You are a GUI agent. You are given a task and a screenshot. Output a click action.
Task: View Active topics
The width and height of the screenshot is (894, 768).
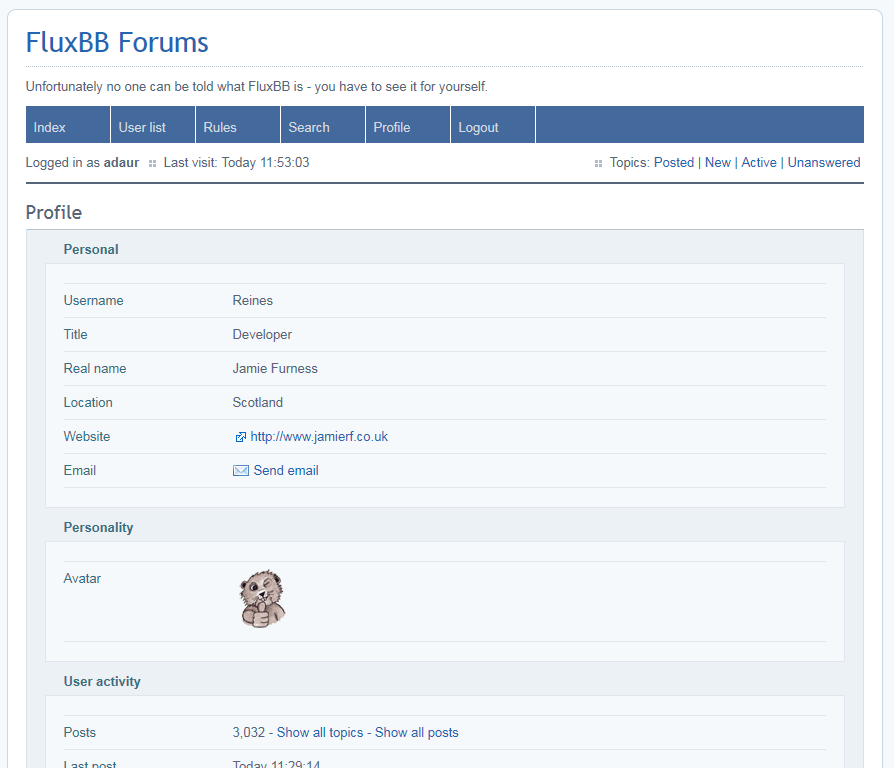tap(759, 162)
